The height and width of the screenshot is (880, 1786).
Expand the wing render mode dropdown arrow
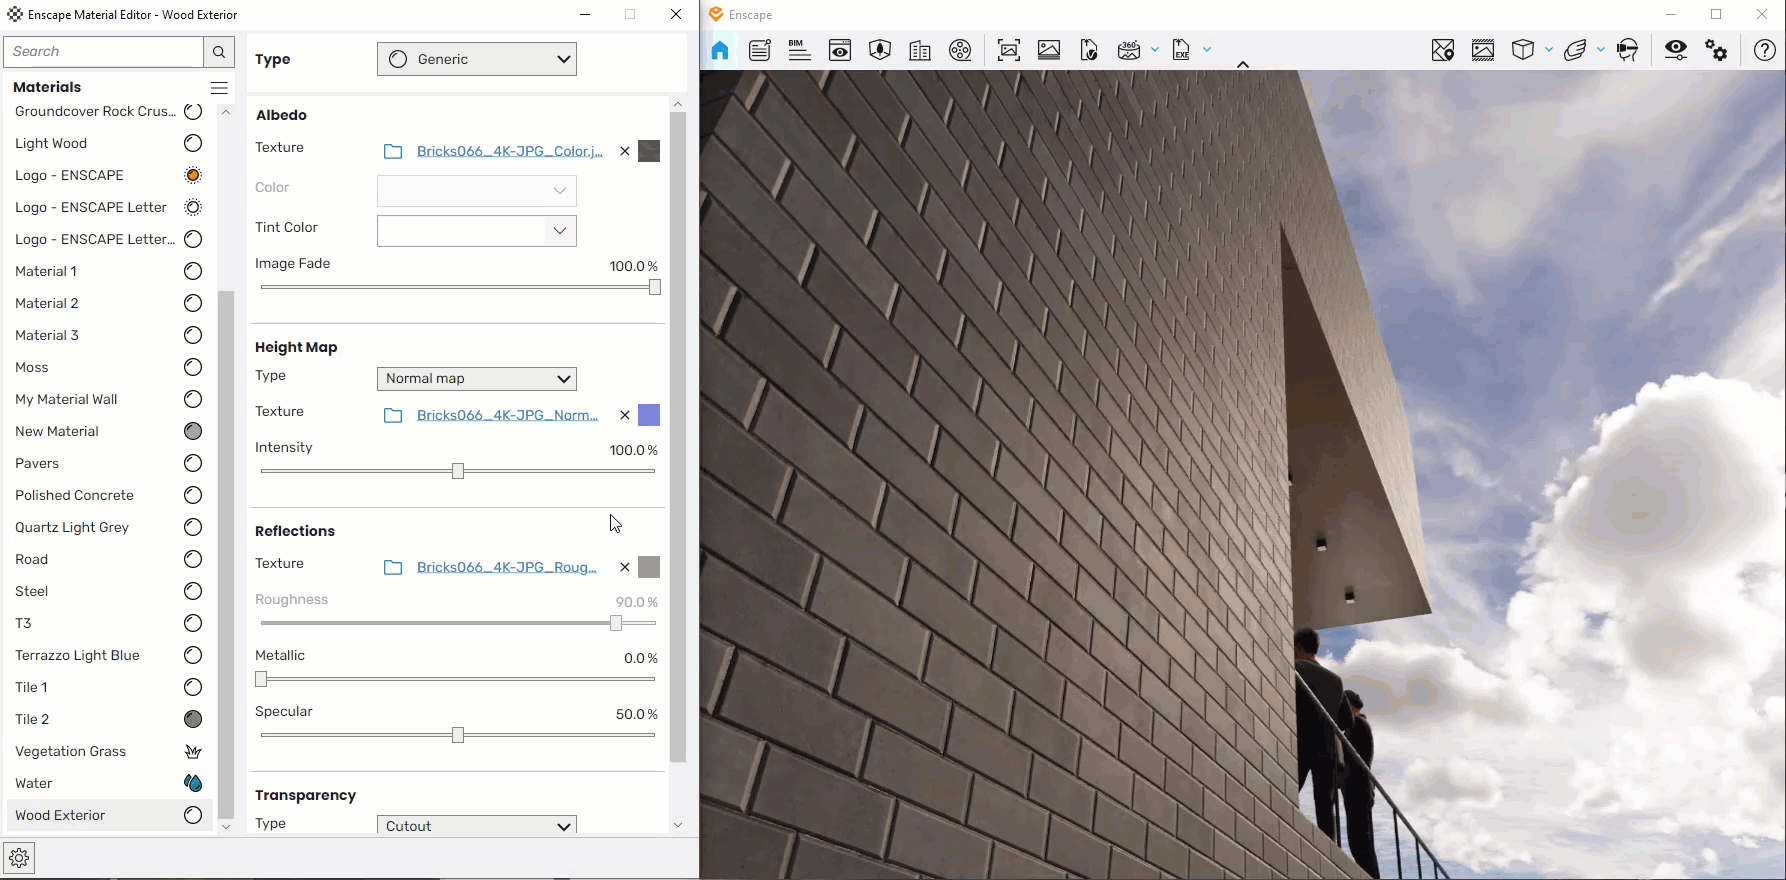coord(1601,49)
